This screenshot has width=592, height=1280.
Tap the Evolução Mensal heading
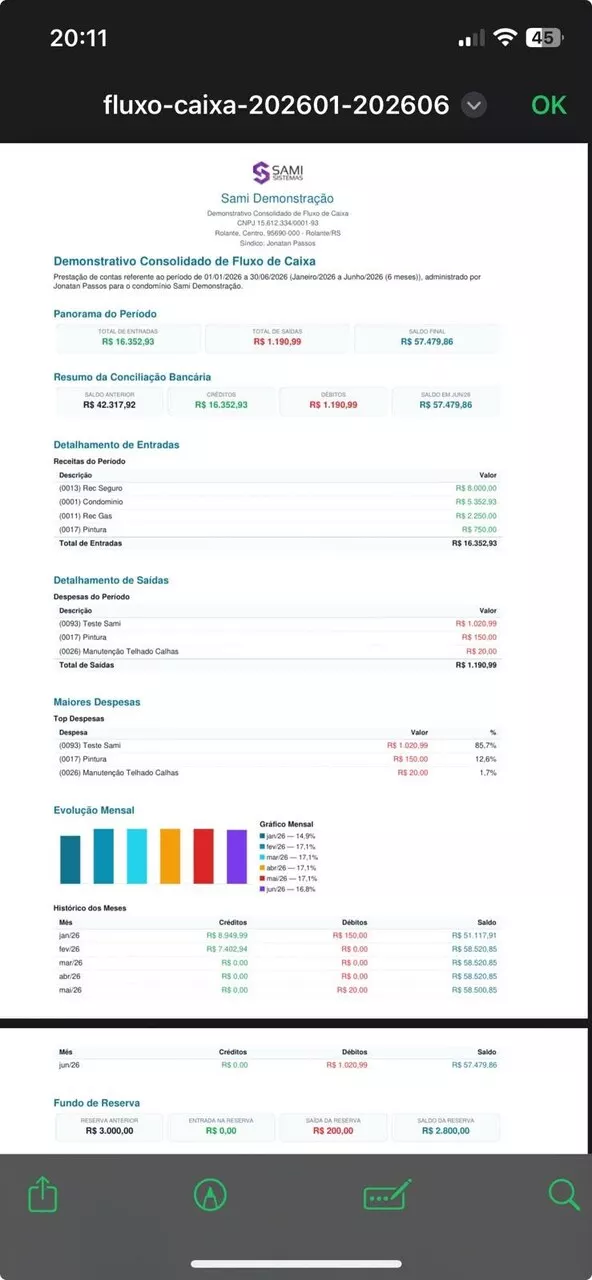point(93,810)
